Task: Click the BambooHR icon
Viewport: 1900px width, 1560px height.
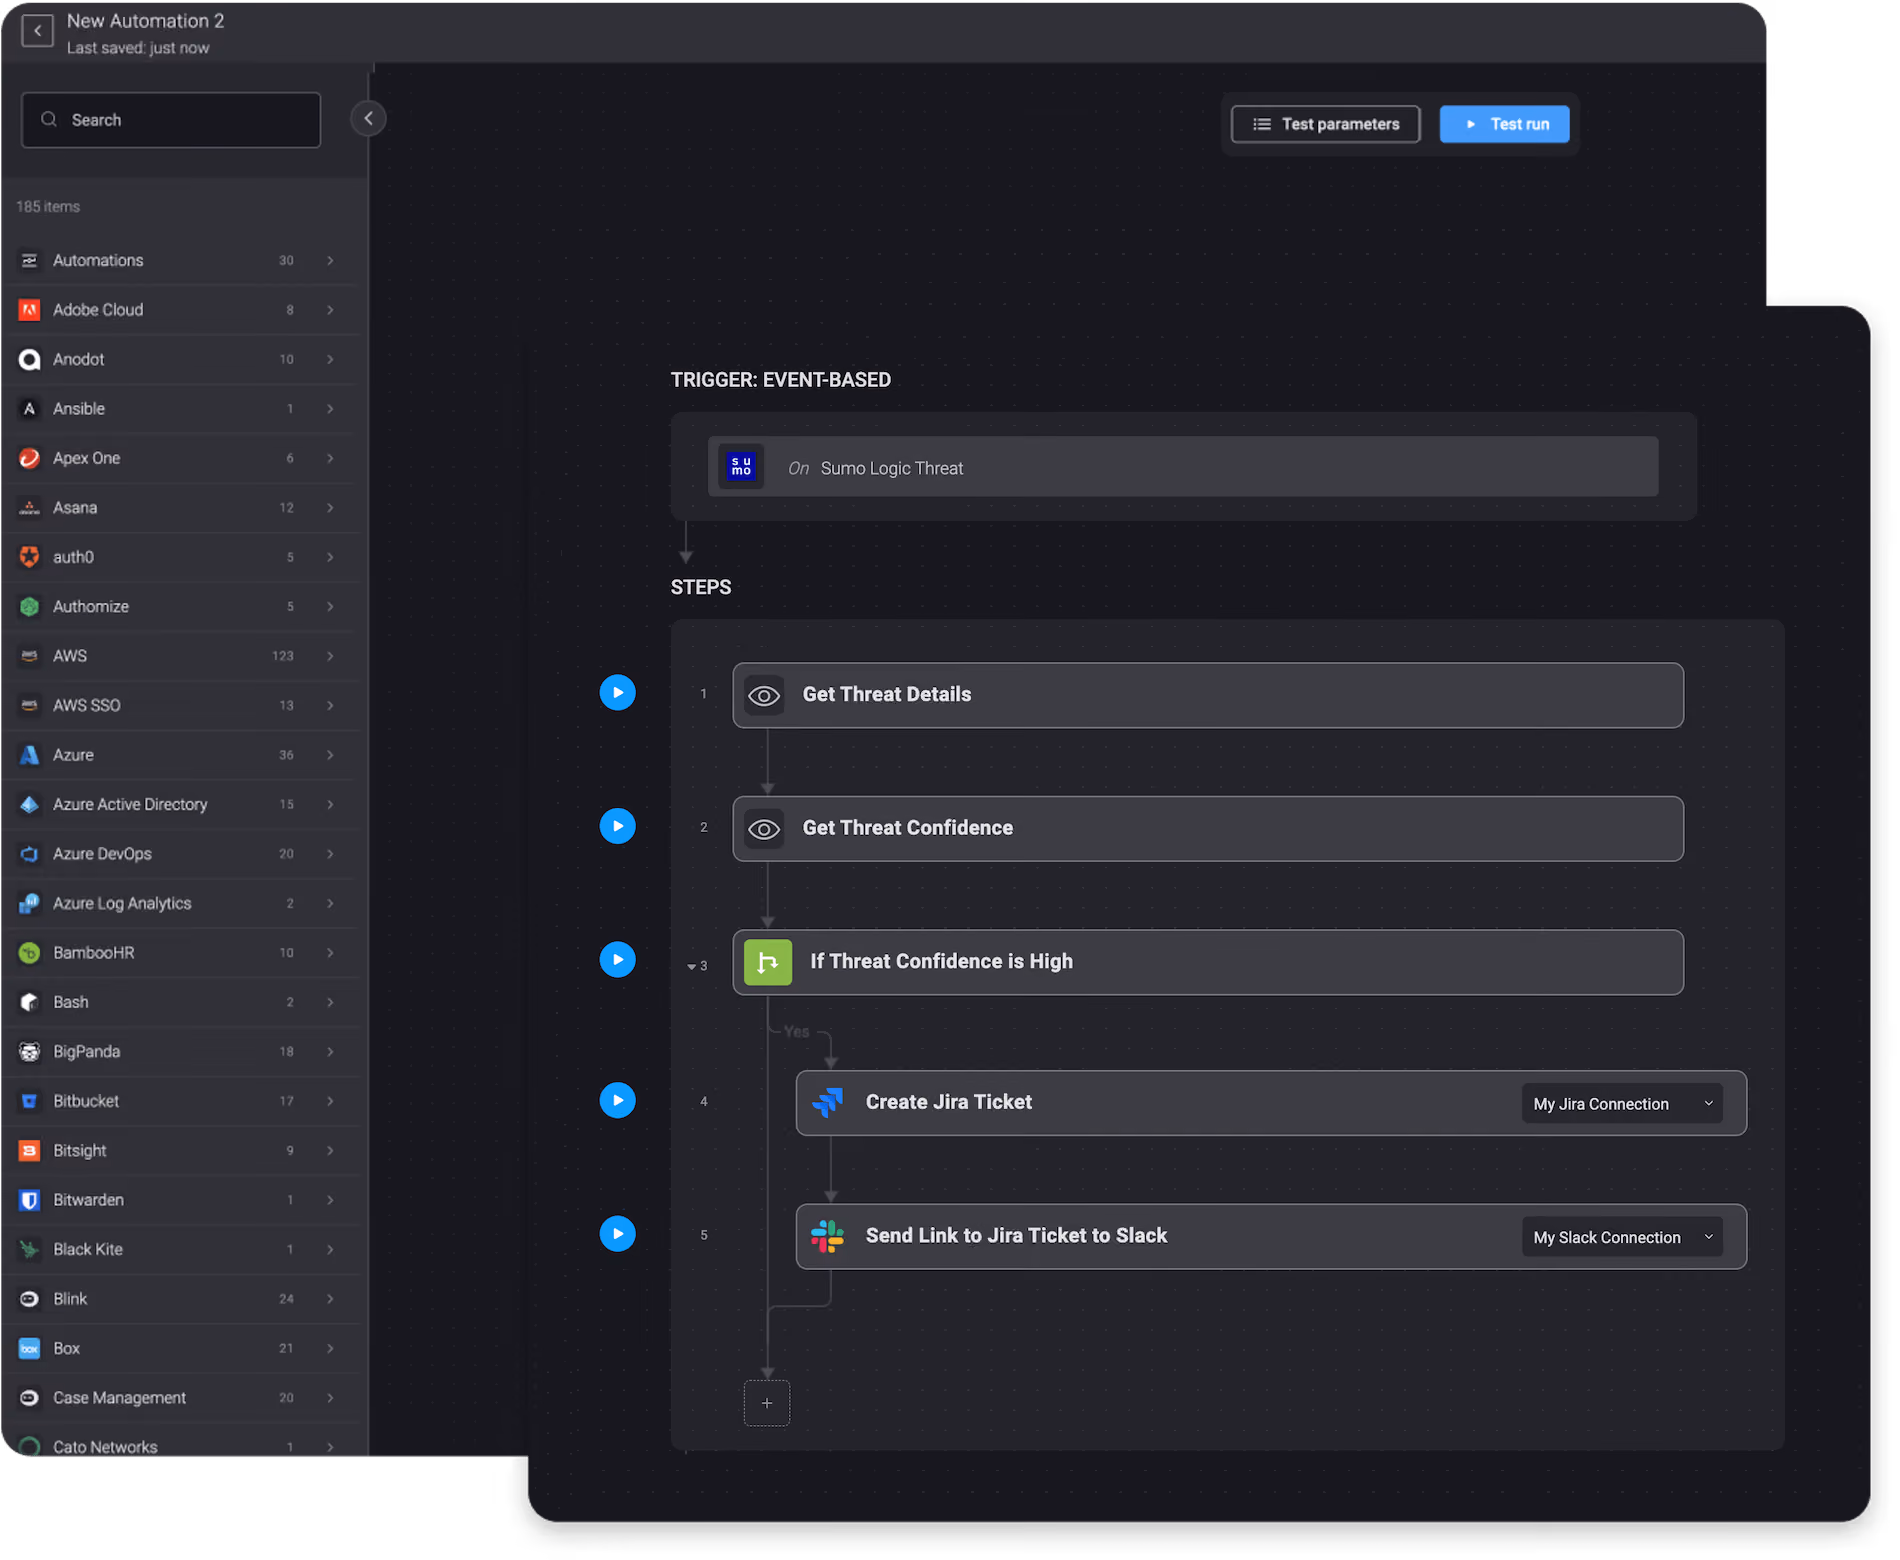Action: pyautogui.click(x=29, y=953)
